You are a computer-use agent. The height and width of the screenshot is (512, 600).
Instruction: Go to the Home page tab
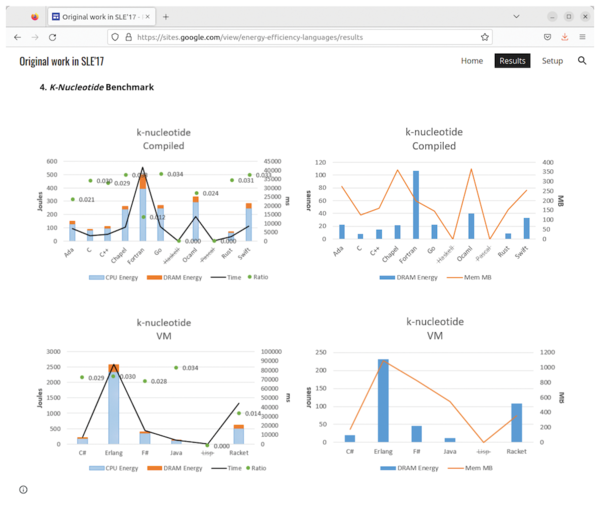coord(472,61)
